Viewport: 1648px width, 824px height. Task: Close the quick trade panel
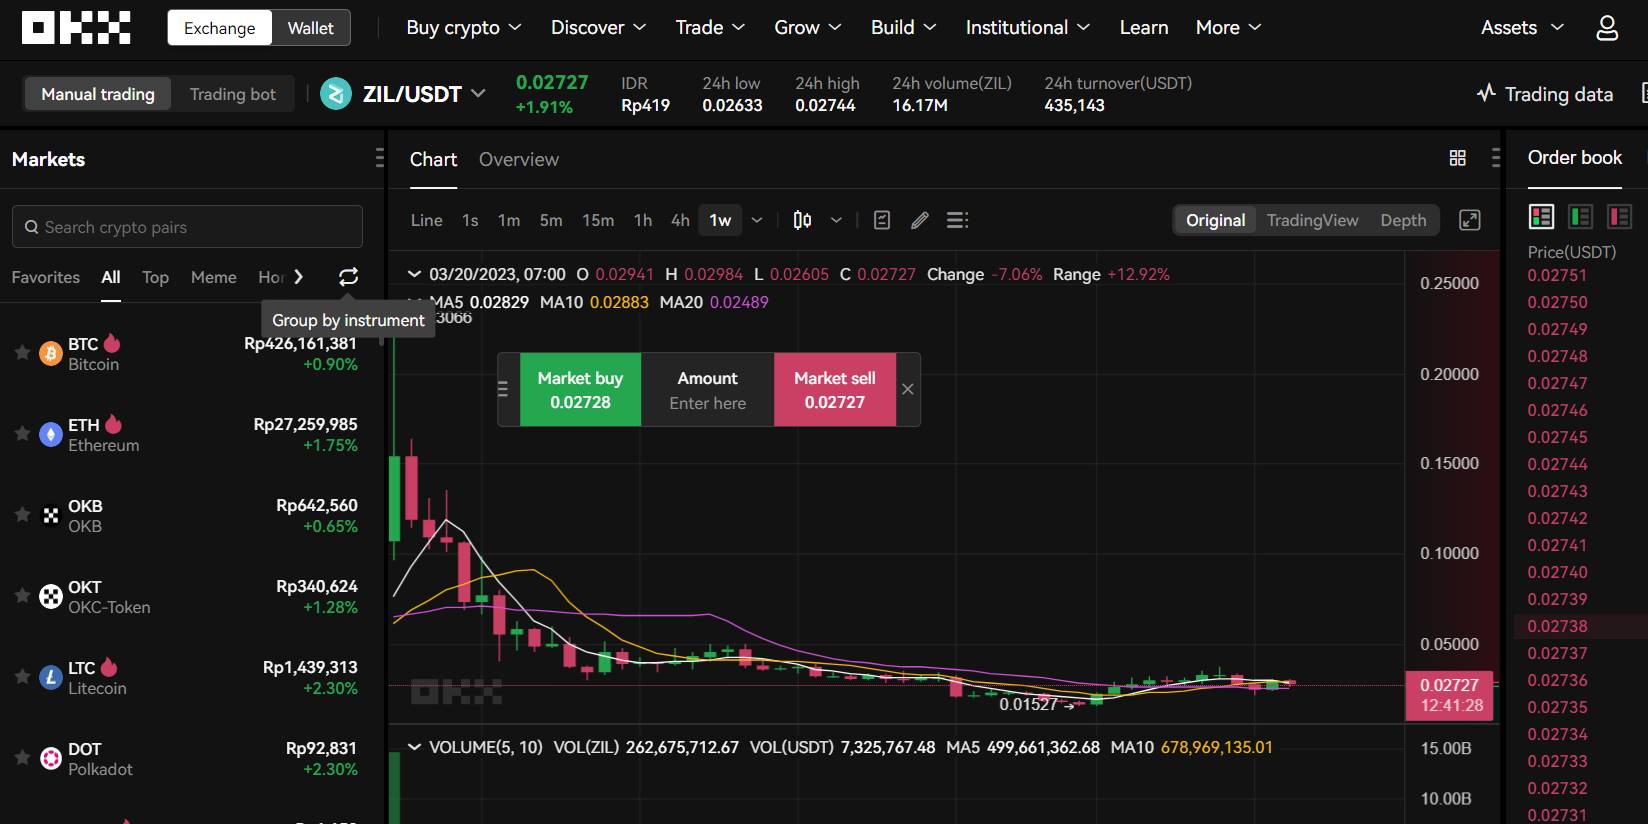click(x=908, y=390)
